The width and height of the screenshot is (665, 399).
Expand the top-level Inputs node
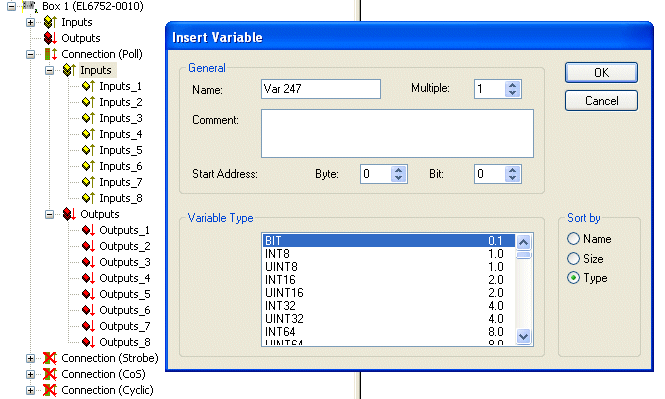point(31,22)
